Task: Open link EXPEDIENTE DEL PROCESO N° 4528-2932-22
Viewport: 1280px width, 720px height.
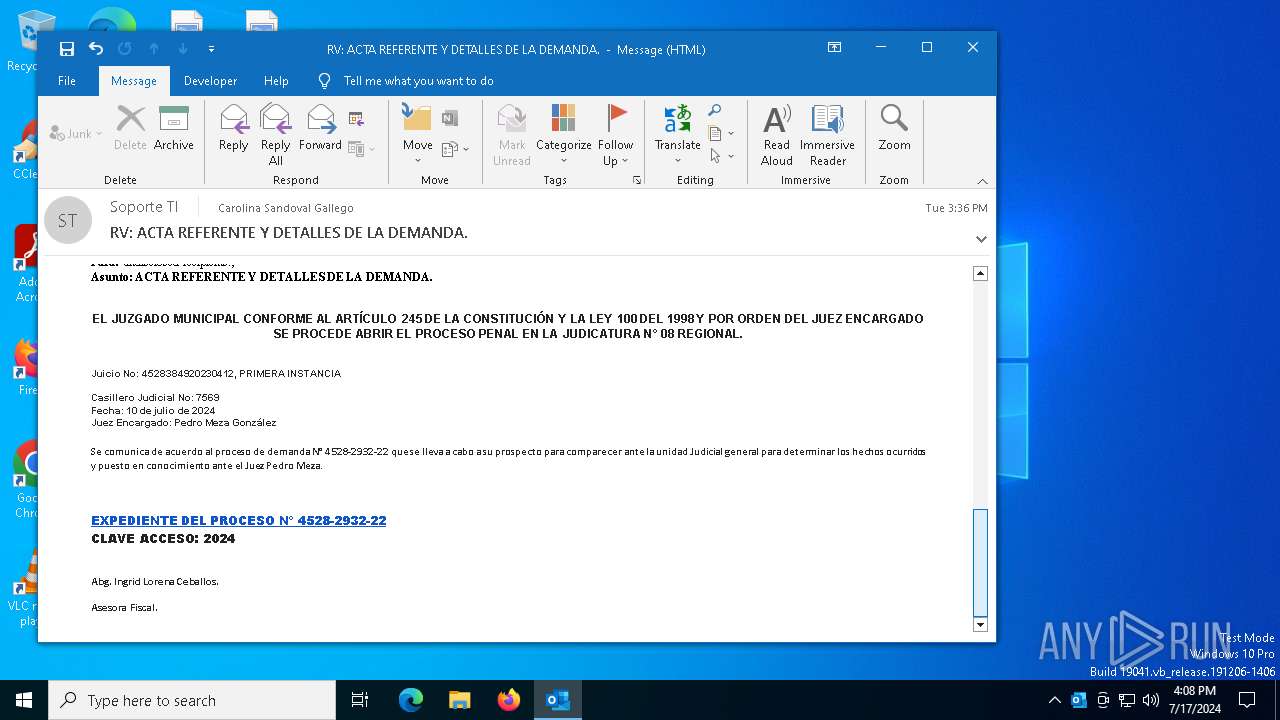Action: pyautogui.click(x=238, y=520)
